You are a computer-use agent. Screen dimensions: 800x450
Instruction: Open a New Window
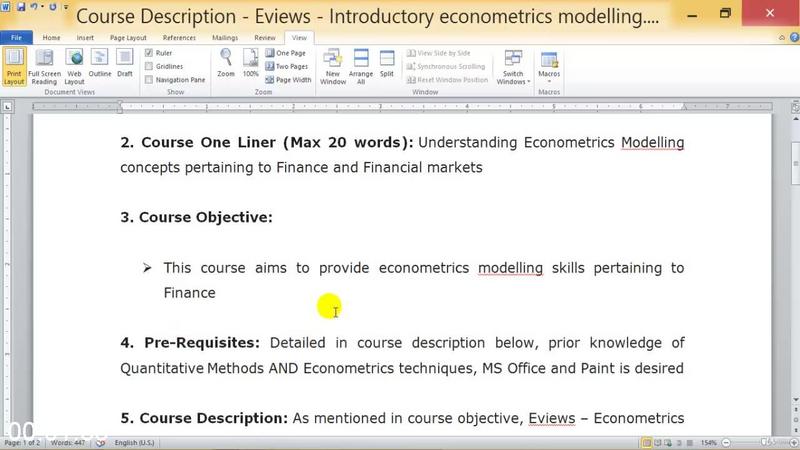[333, 66]
